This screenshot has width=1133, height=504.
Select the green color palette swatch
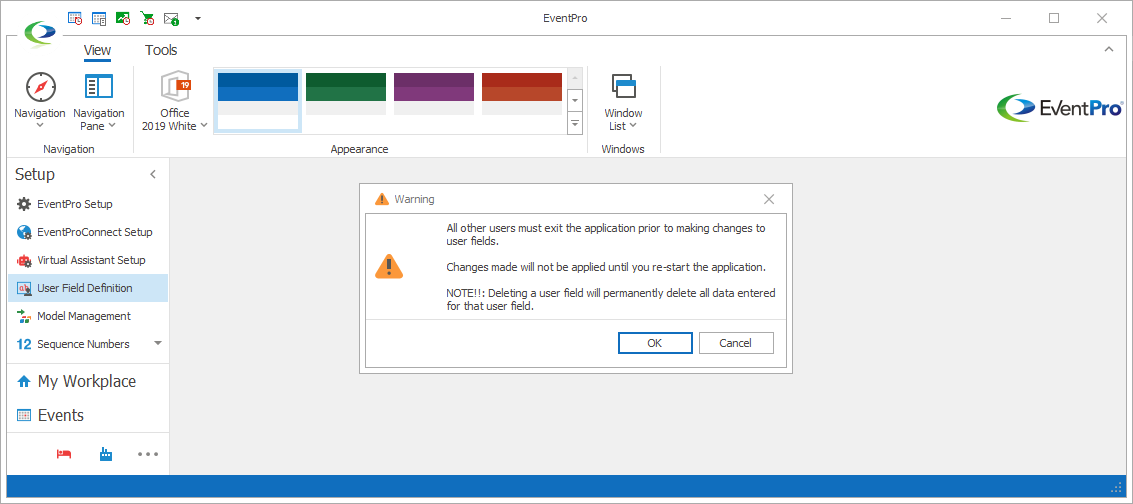[x=346, y=94]
